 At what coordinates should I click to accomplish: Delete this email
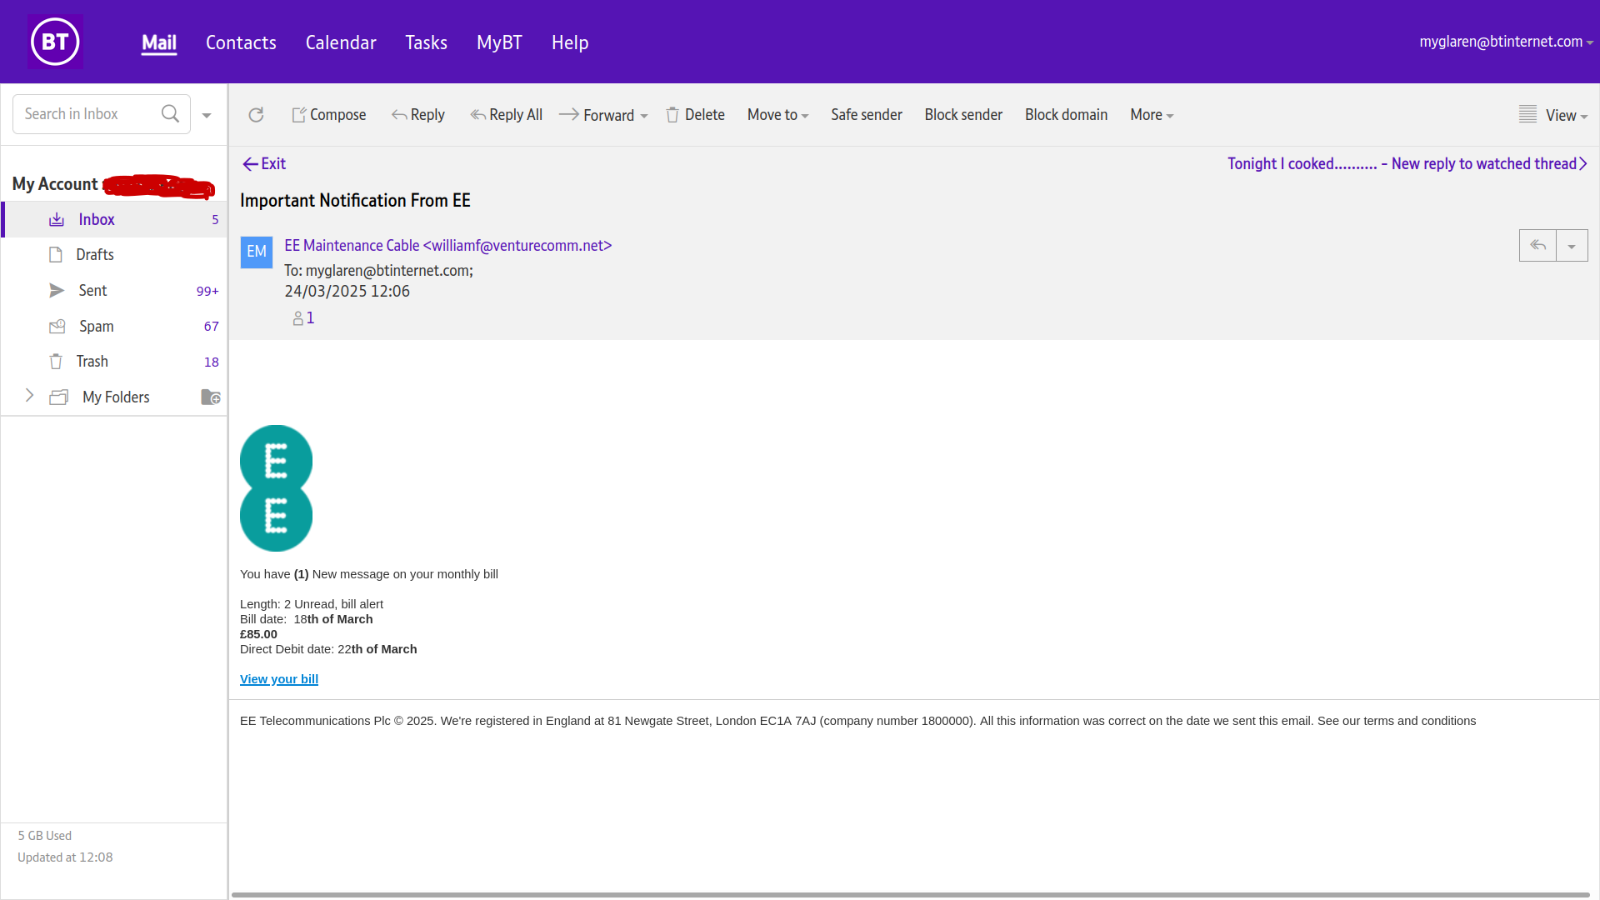[695, 115]
